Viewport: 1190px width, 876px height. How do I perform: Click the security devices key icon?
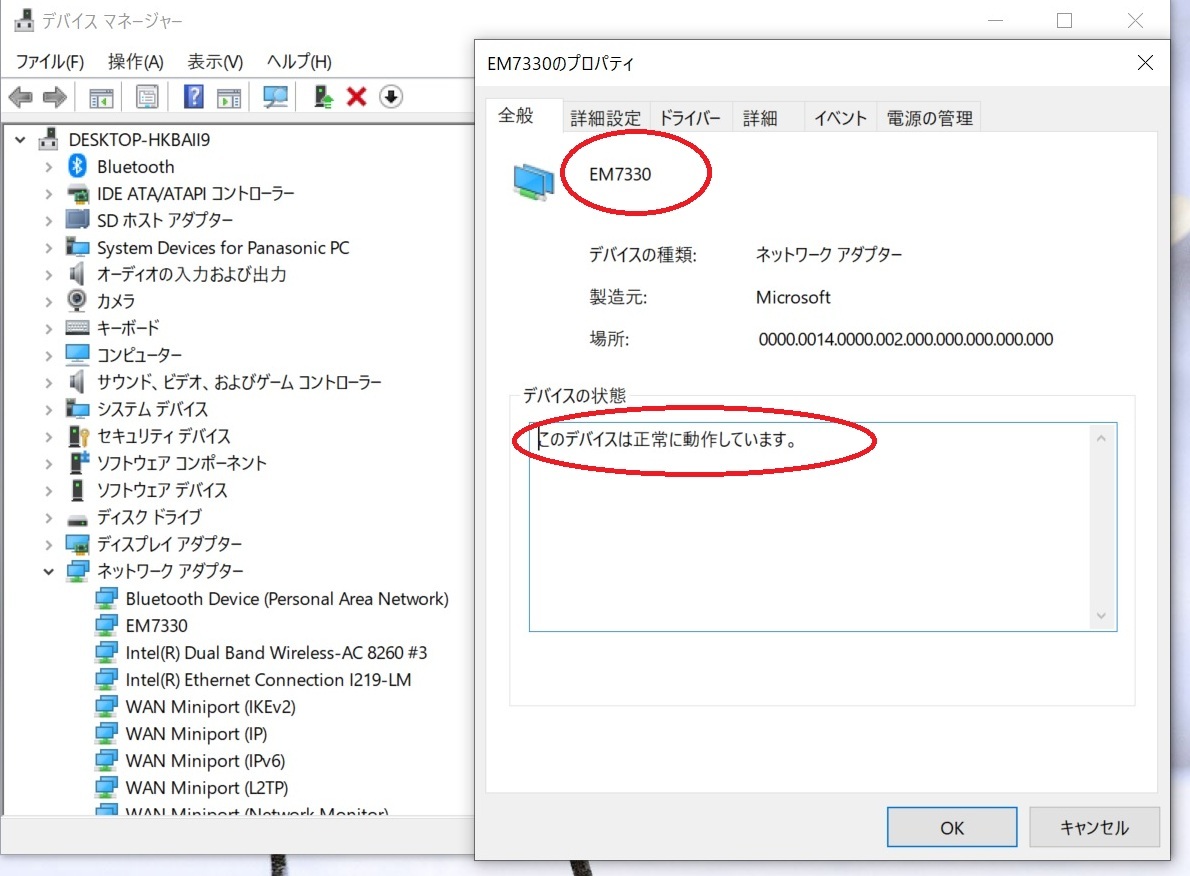(79, 436)
